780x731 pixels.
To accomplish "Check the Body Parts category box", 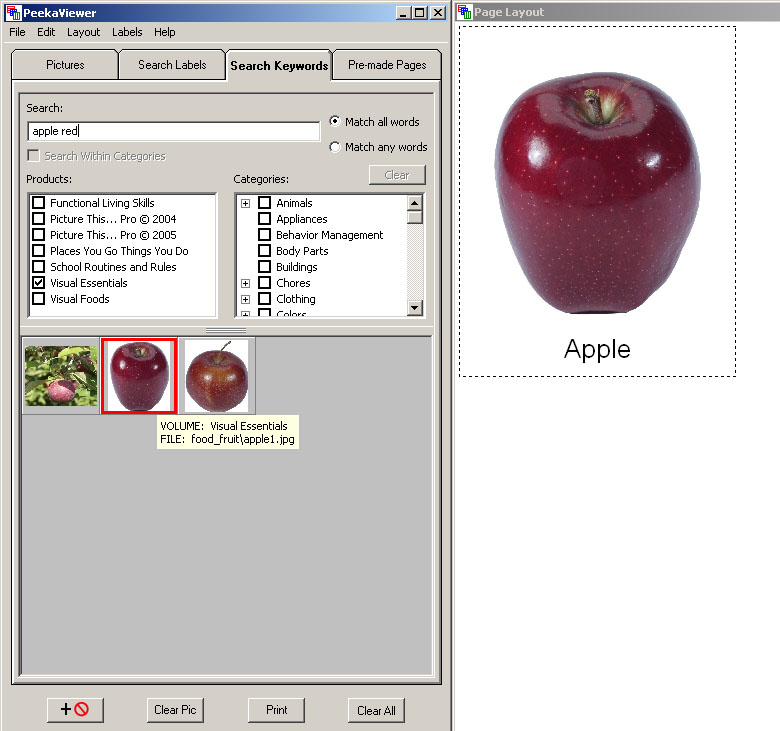I will 265,250.
